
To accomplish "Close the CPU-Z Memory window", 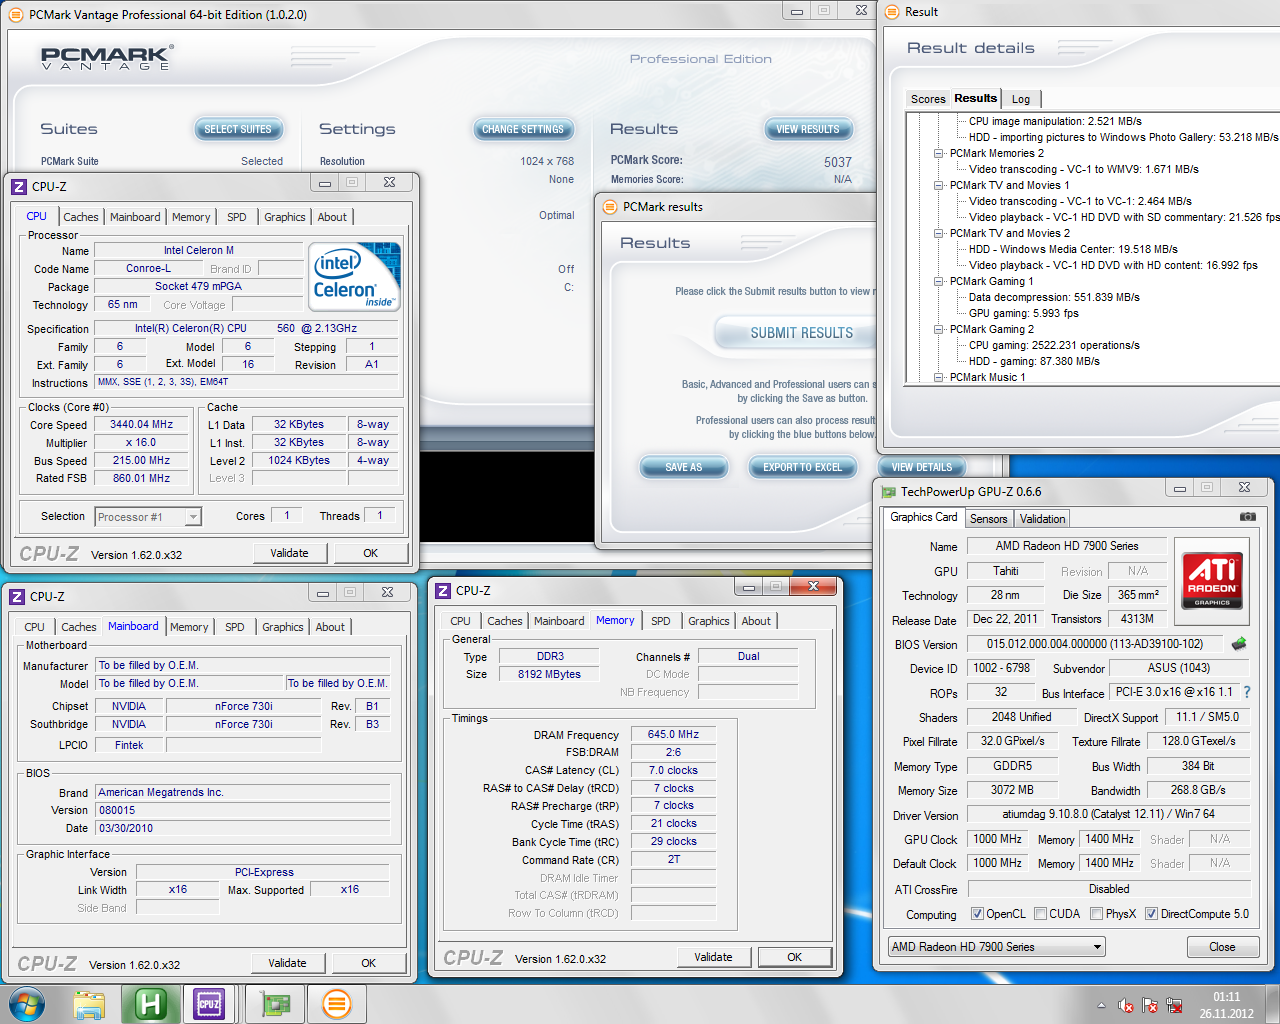I will (x=813, y=587).
